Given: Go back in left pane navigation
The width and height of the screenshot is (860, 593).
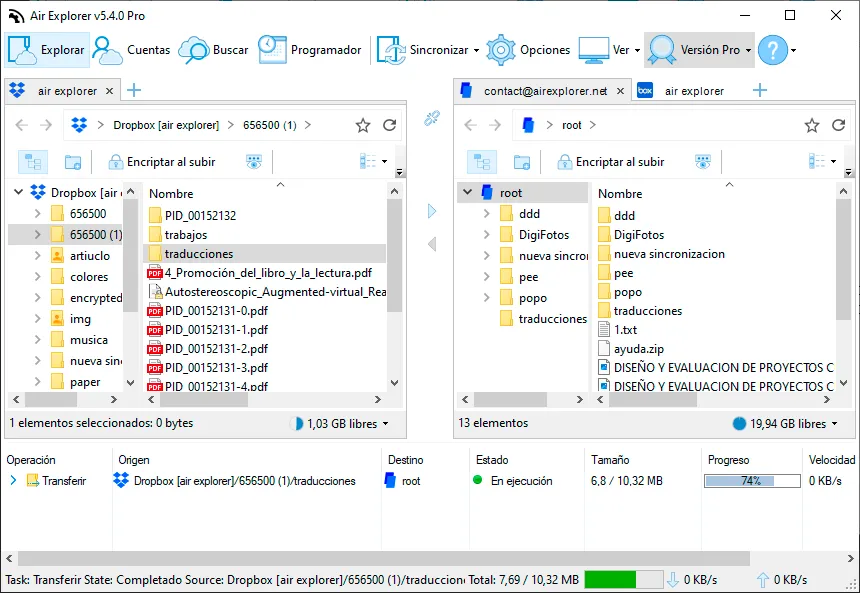Looking at the screenshot, I should tap(21, 125).
